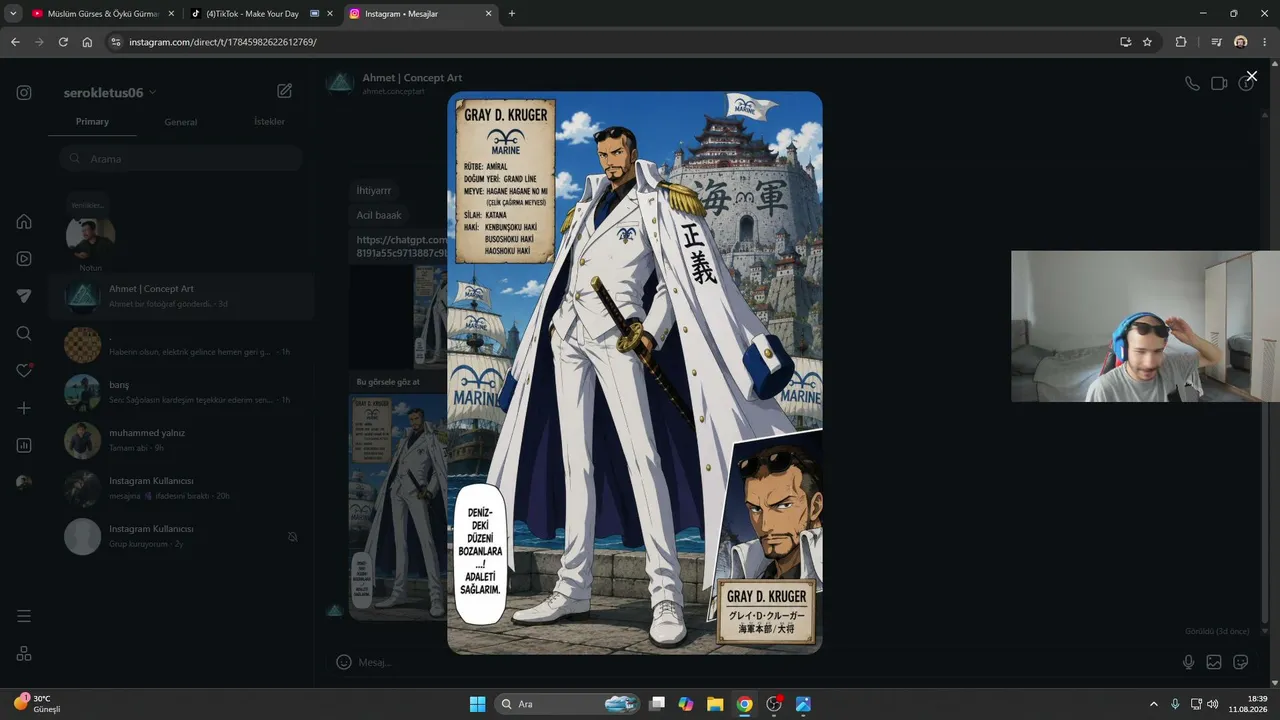Show hidden system tray icons
This screenshot has height=720, width=1280.
tap(1154, 704)
